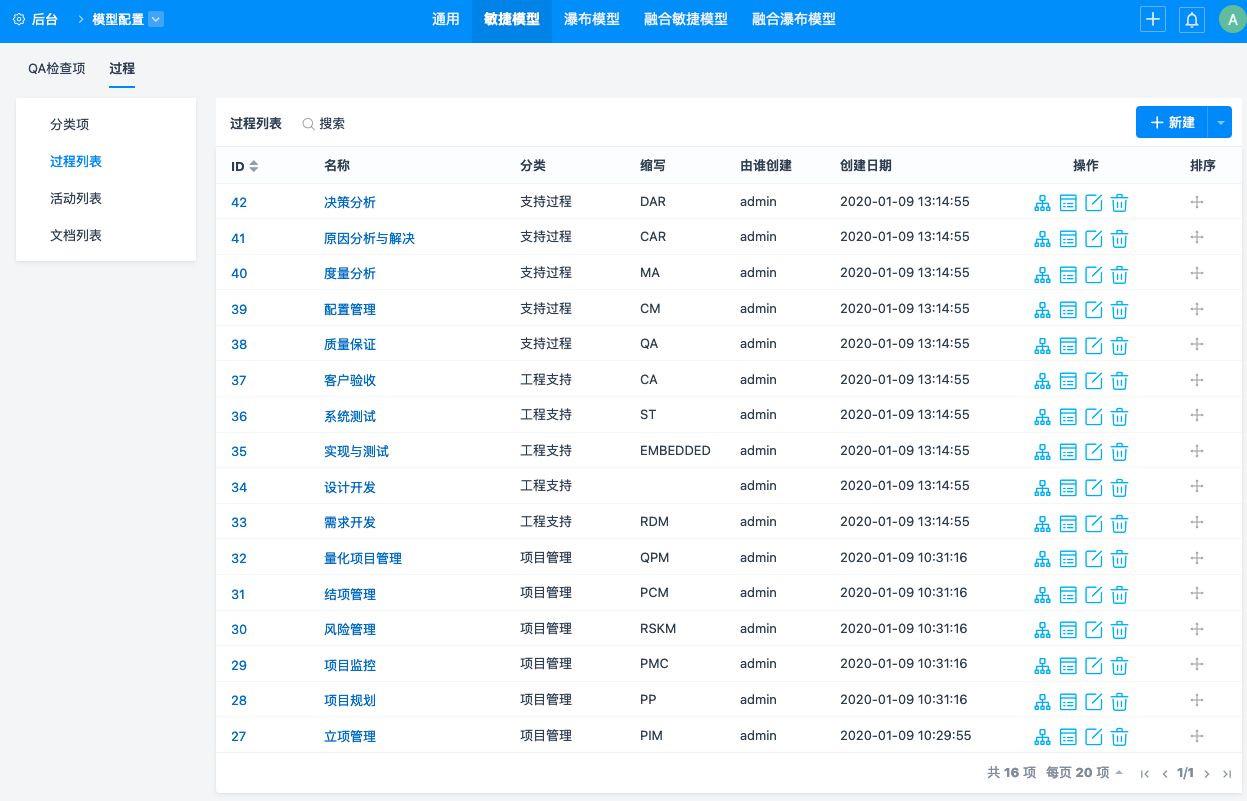Click the edit icon for 质量保证 row
The image size is (1247, 801).
coord(1094,345)
